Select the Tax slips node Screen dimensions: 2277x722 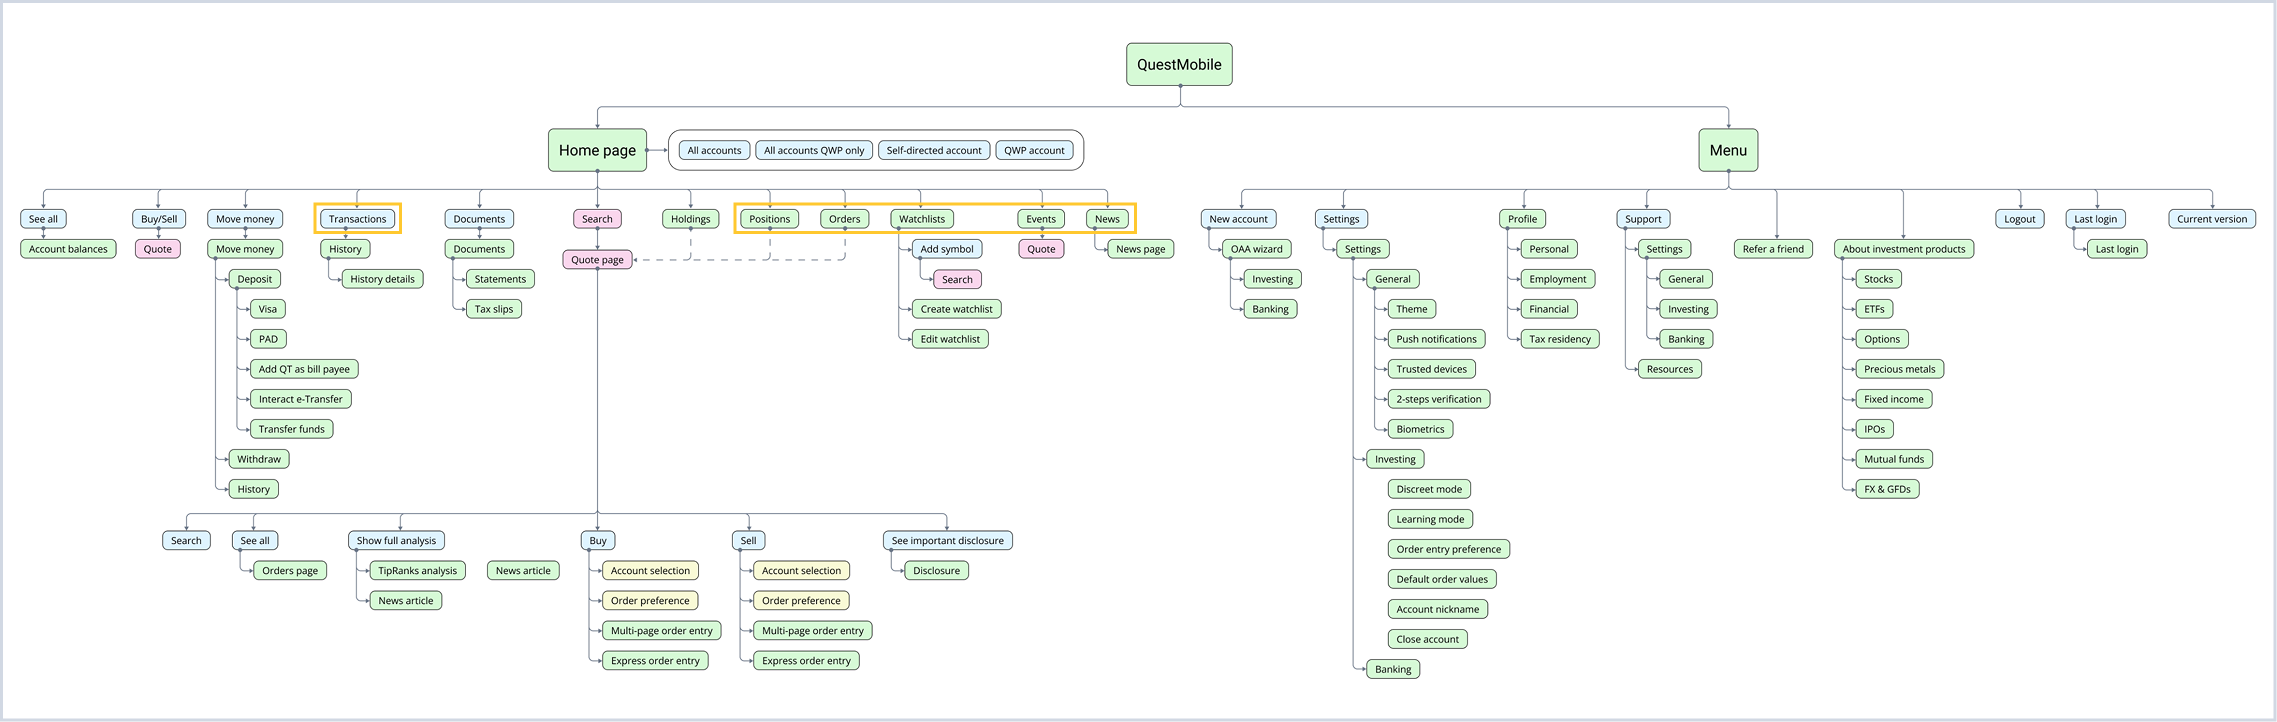(493, 309)
